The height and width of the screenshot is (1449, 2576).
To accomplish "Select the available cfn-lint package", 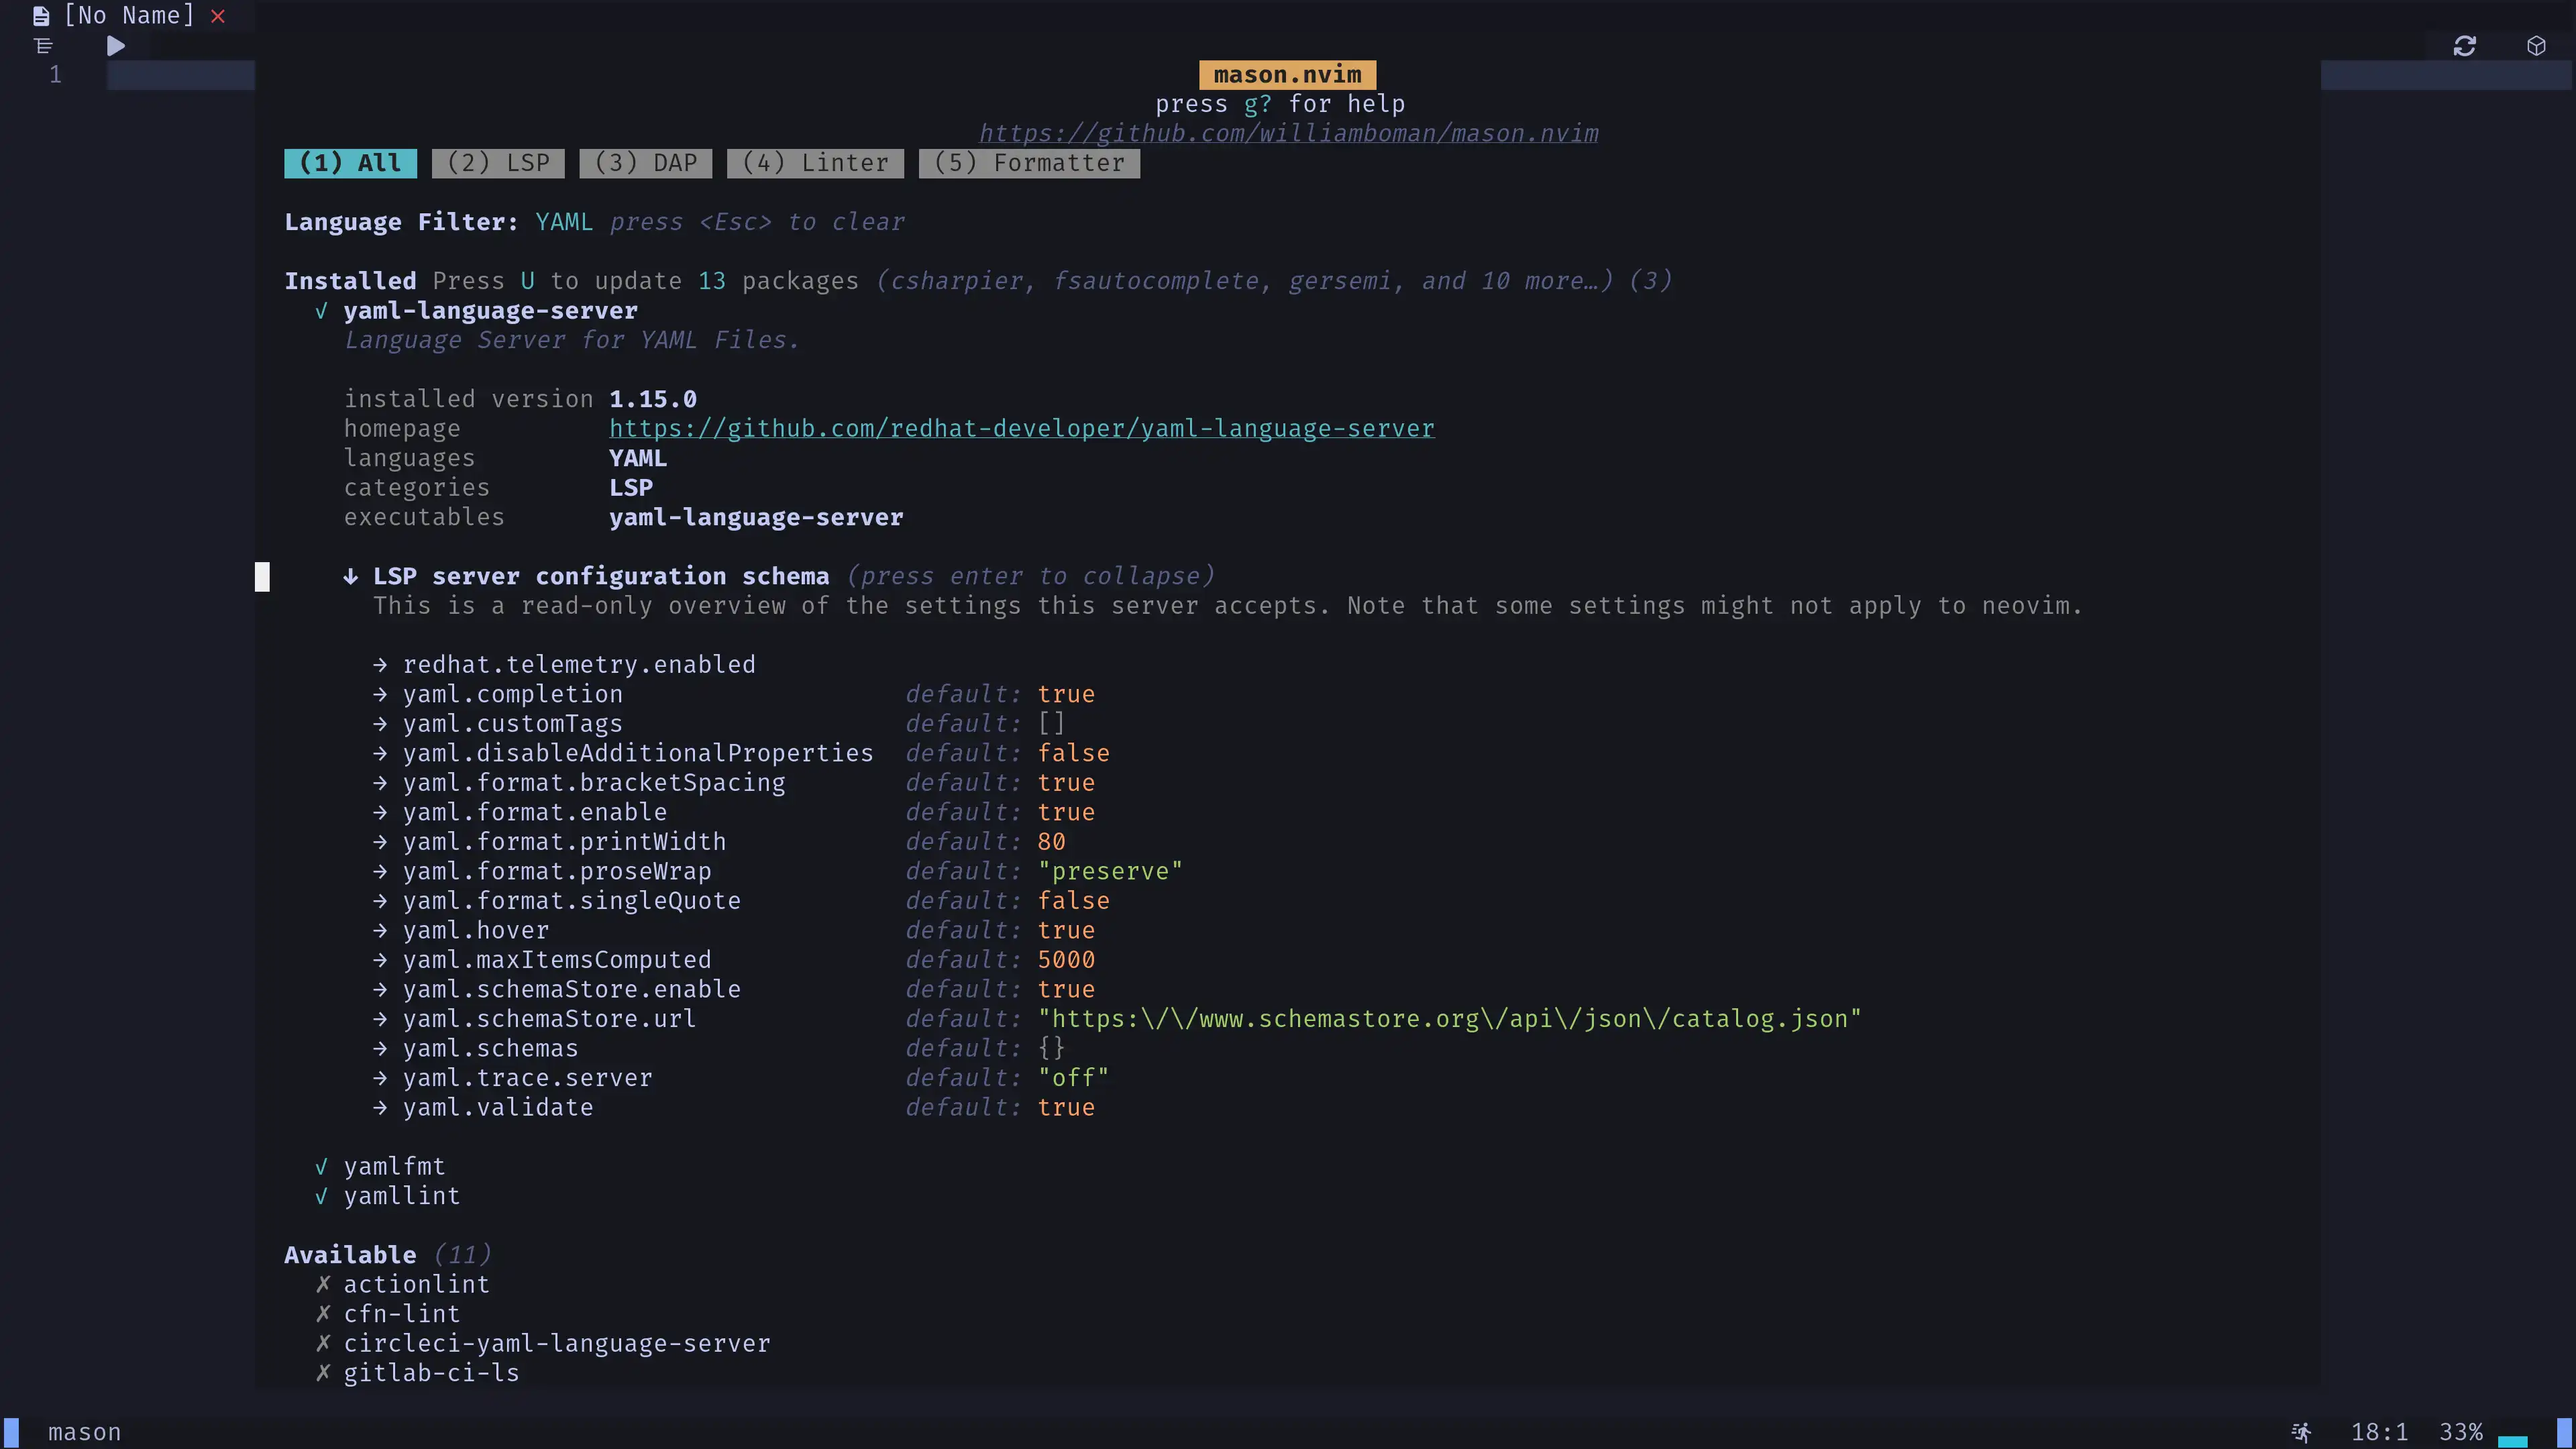I will pyautogui.click(x=401, y=1314).
